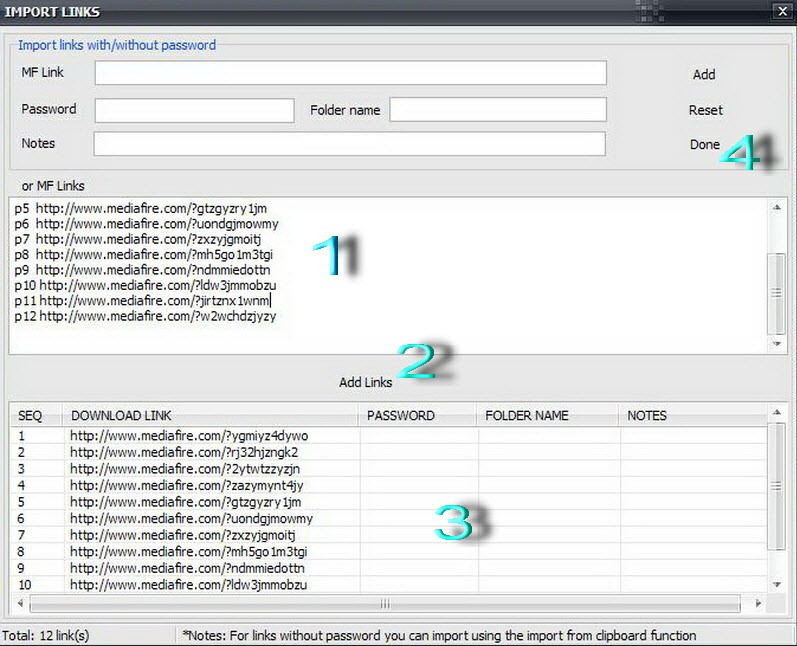Select the p11 jirtznx1wnm line in text box
797x646 pixels.
pos(142,300)
